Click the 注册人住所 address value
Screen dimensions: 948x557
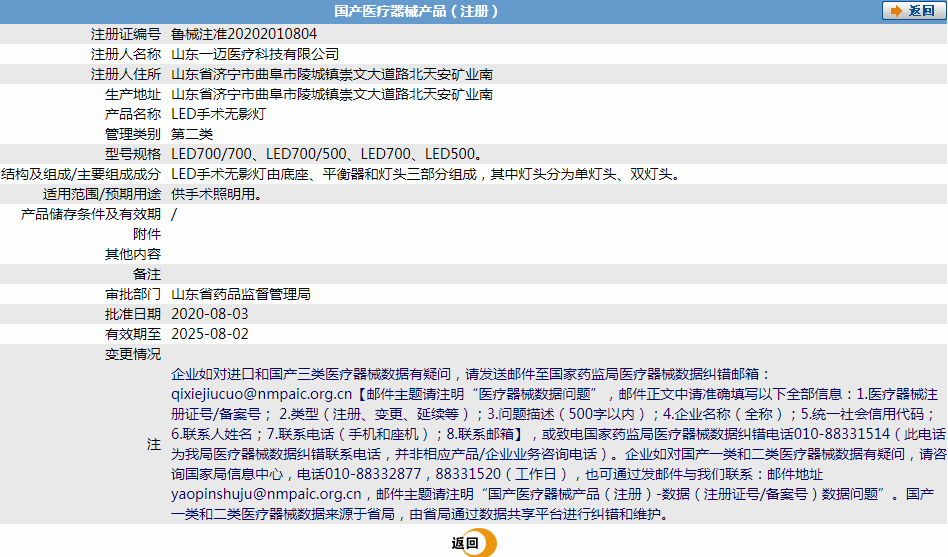click(332, 74)
